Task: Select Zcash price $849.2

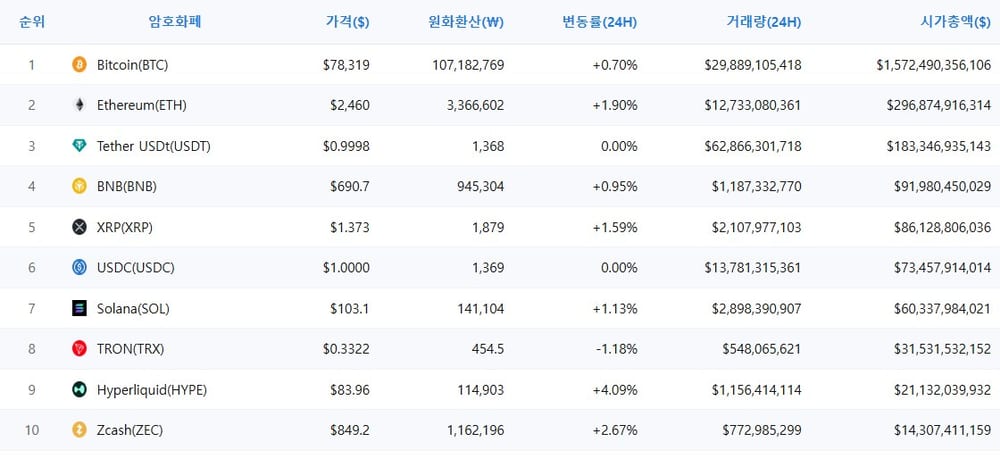Action: click(x=349, y=430)
